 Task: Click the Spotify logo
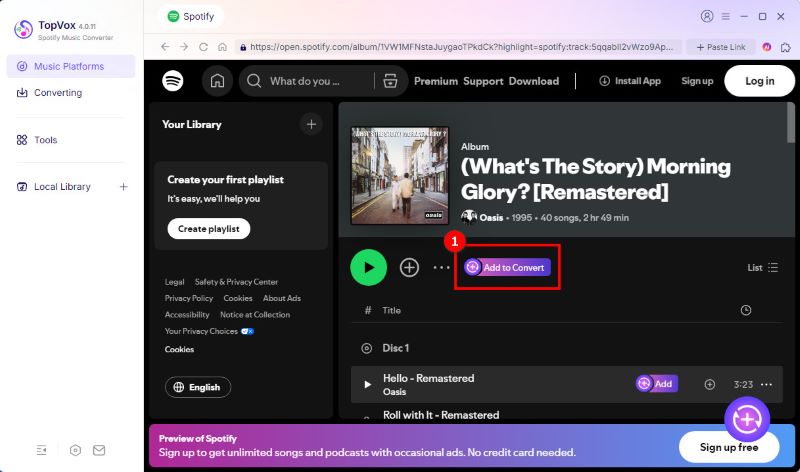pyautogui.click(x=173, y=81)
